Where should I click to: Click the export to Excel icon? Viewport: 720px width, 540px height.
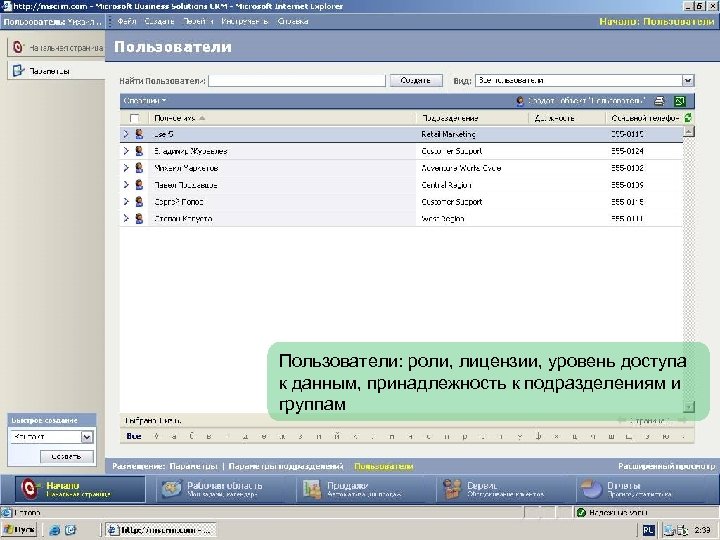point(680,101)
